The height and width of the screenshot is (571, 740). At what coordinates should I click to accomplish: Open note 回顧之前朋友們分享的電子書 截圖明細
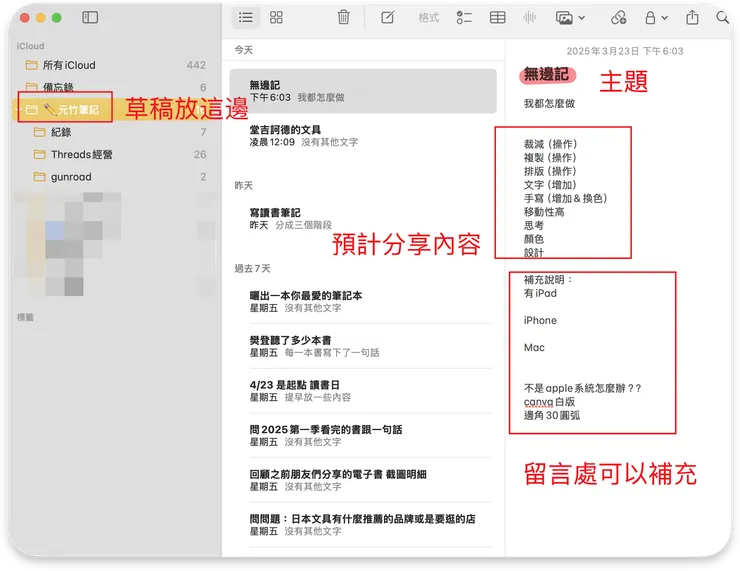(x=363, y=480)
